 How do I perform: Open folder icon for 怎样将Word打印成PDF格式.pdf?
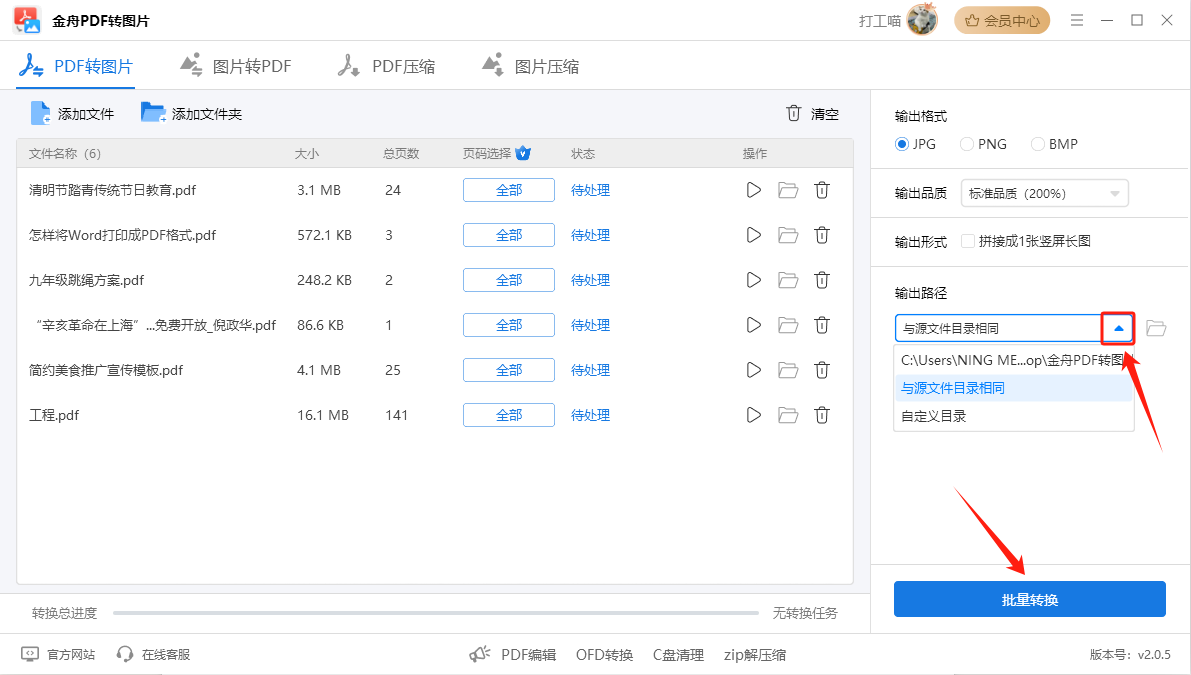tap(788, 235)
